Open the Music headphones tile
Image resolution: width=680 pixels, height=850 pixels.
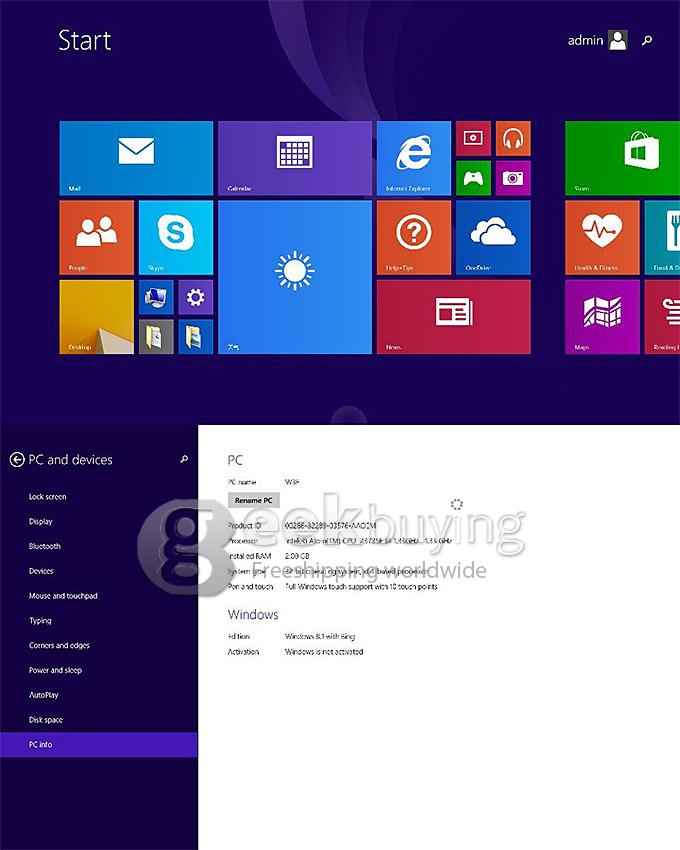click(513, 138)
